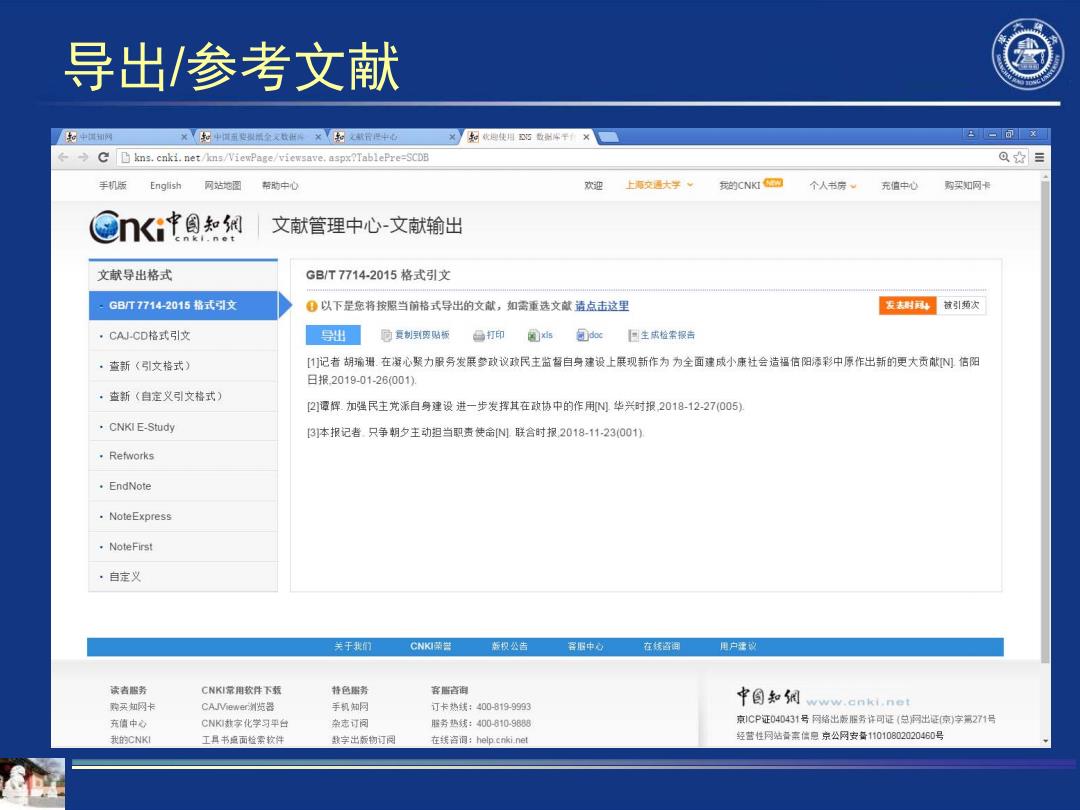Open 客服中心 in the blue footer bar
The image size is (1080, 810).
click(x=585, y=647)
